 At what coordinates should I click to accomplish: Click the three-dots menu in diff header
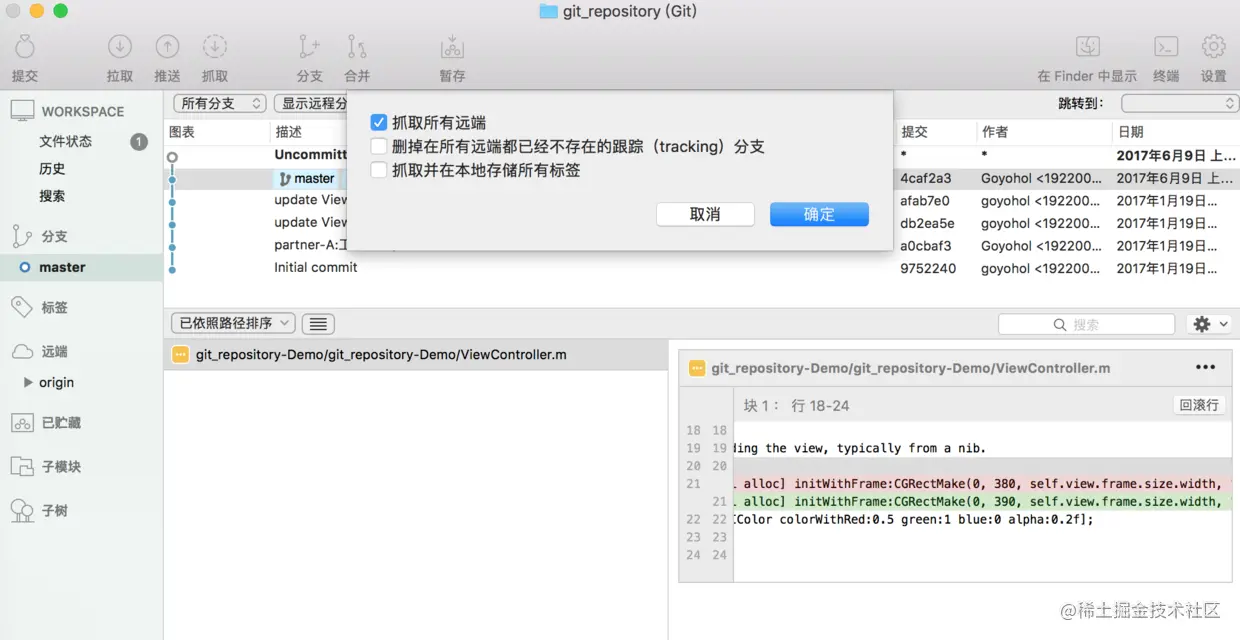[x=1205, y=368]
